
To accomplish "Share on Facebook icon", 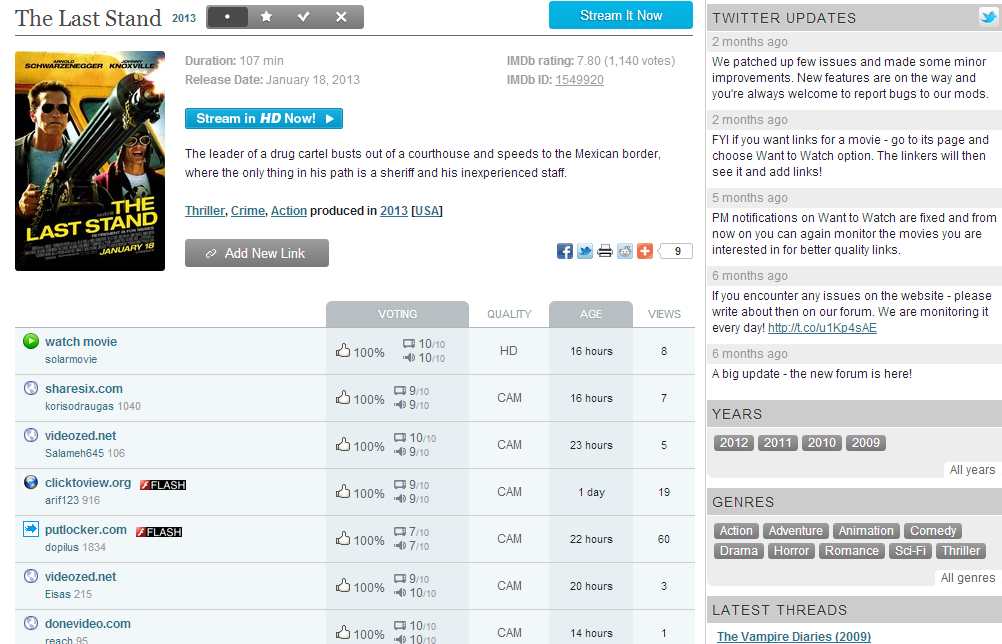I will (565, 251).
